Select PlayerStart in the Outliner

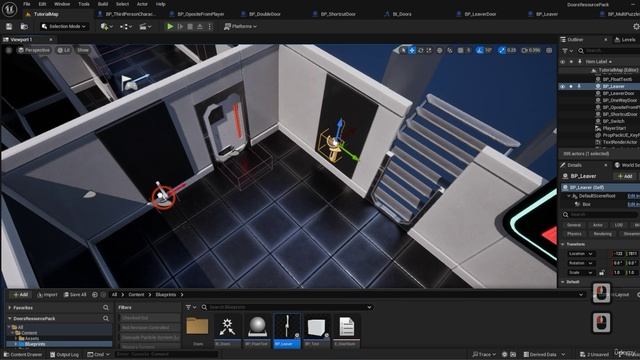pyautogui.click(x=614, y=128)
